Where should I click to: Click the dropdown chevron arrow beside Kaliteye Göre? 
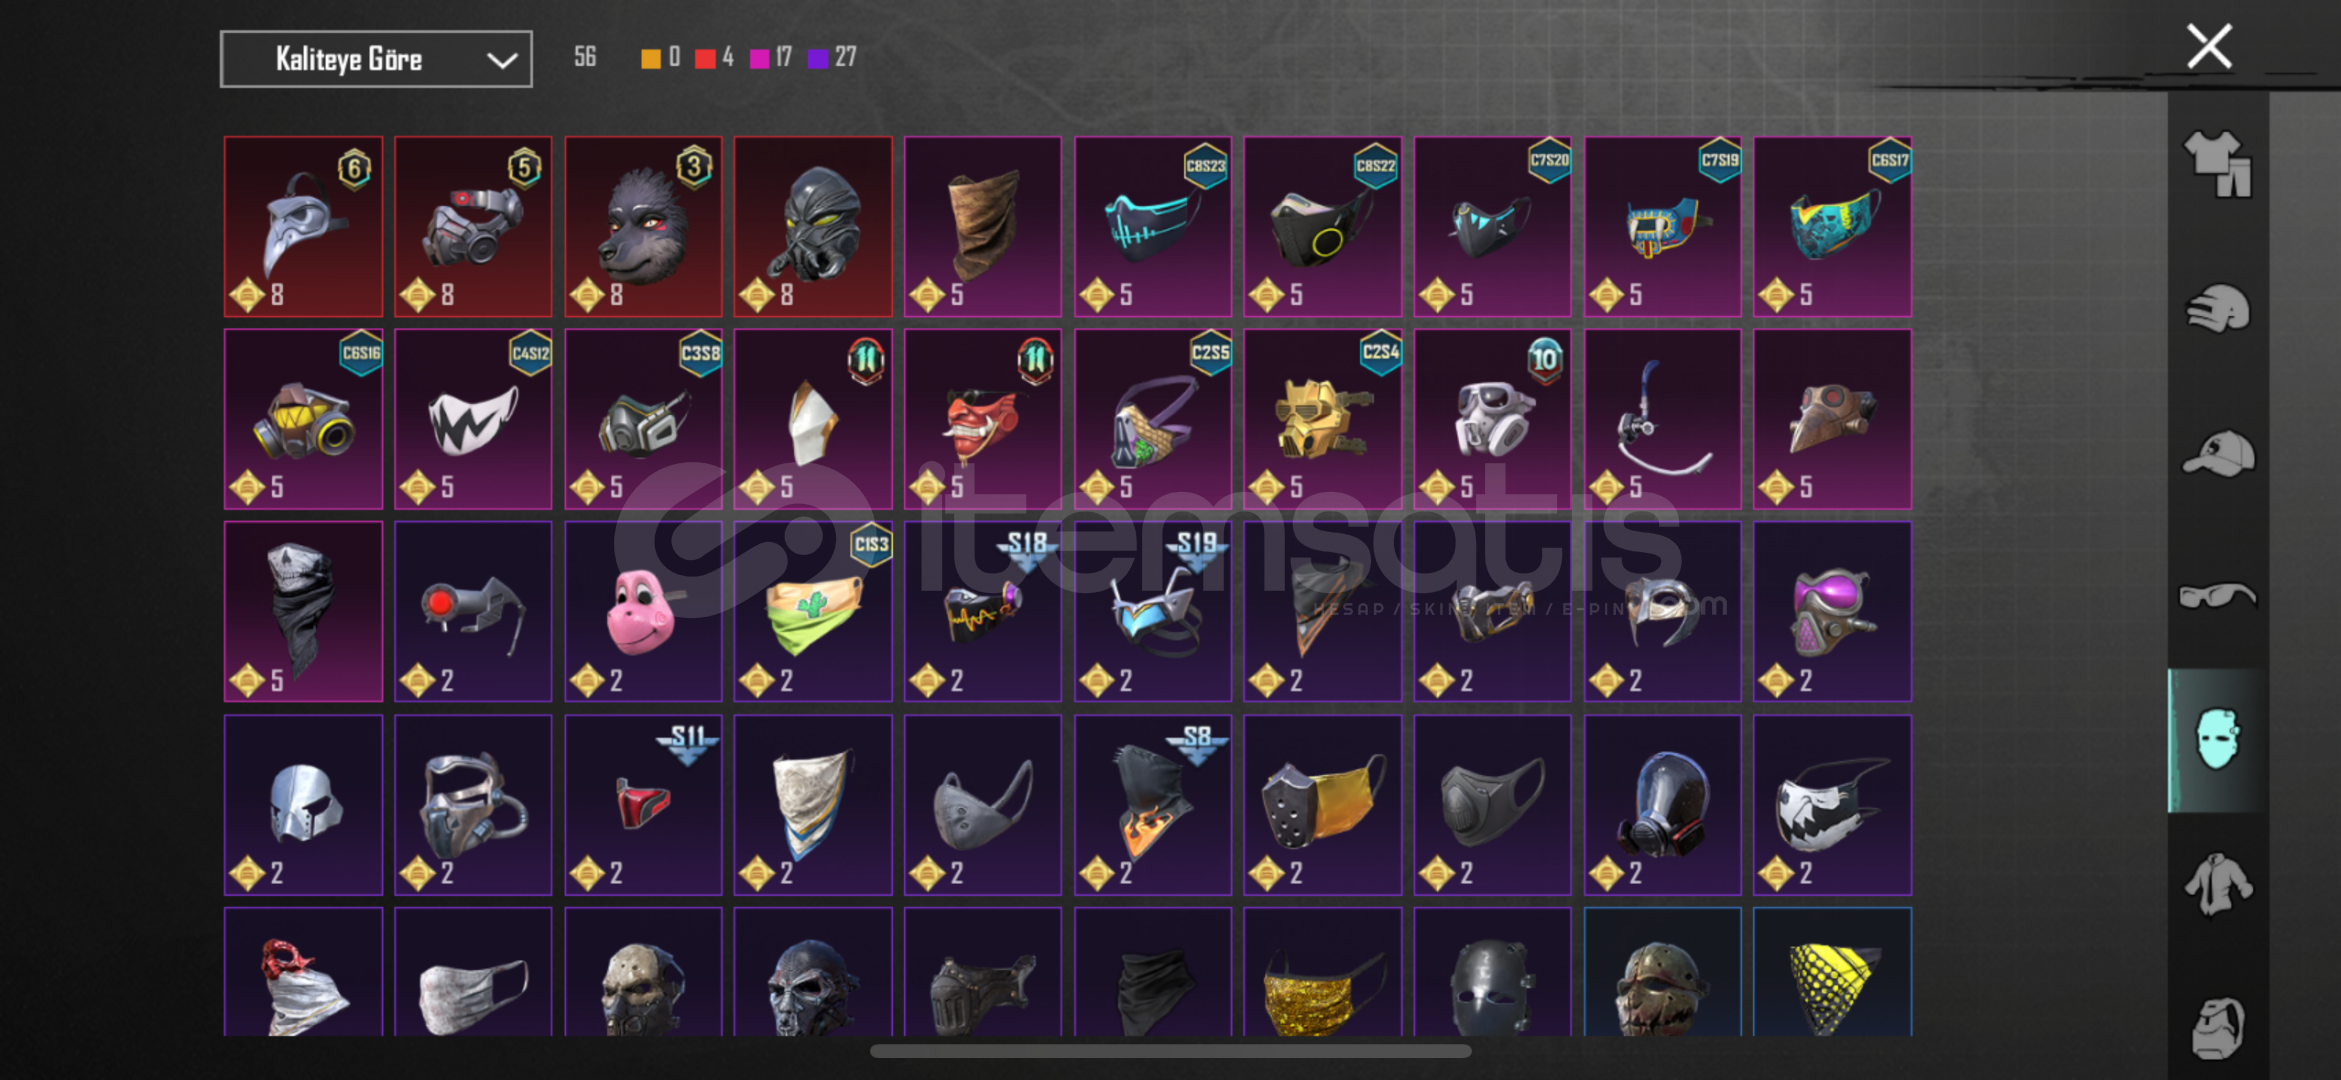pos(502,60)
